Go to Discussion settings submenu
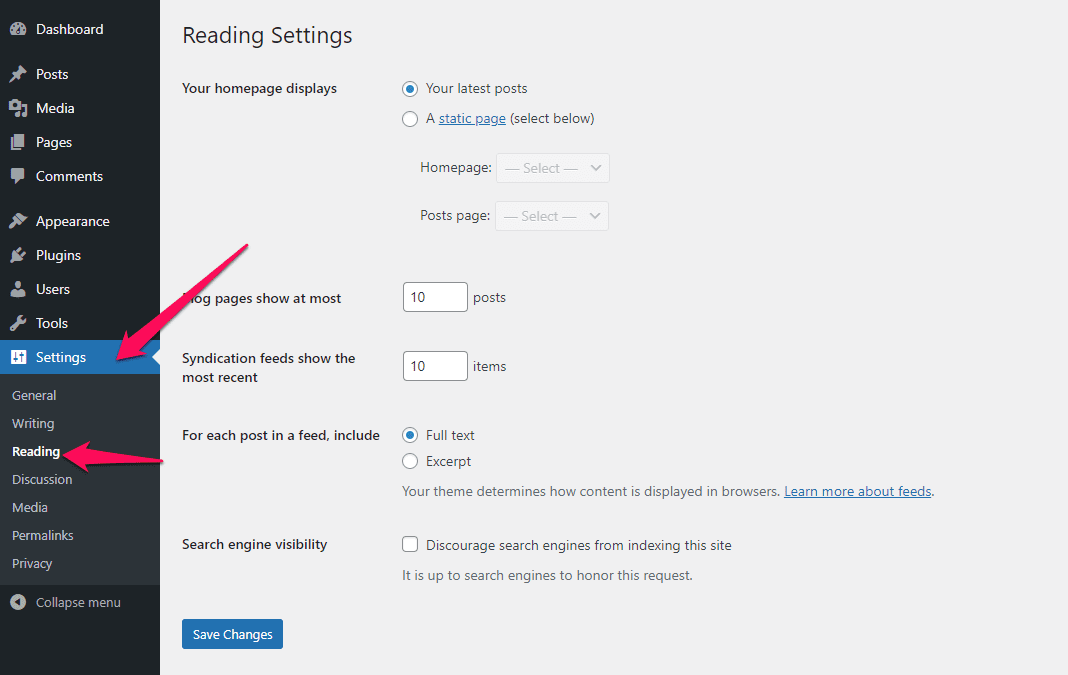 [42, 479]
